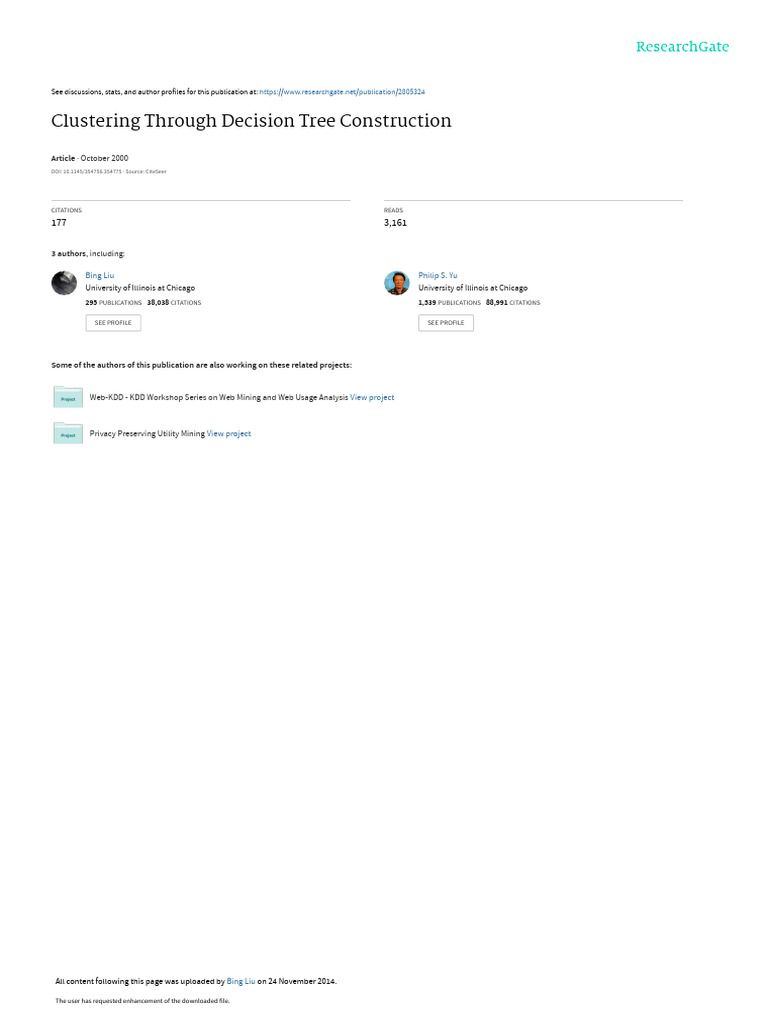Open Bing Liu author name link near avatar
Viewport: 768px width, 1024px height.
point(100,276)
